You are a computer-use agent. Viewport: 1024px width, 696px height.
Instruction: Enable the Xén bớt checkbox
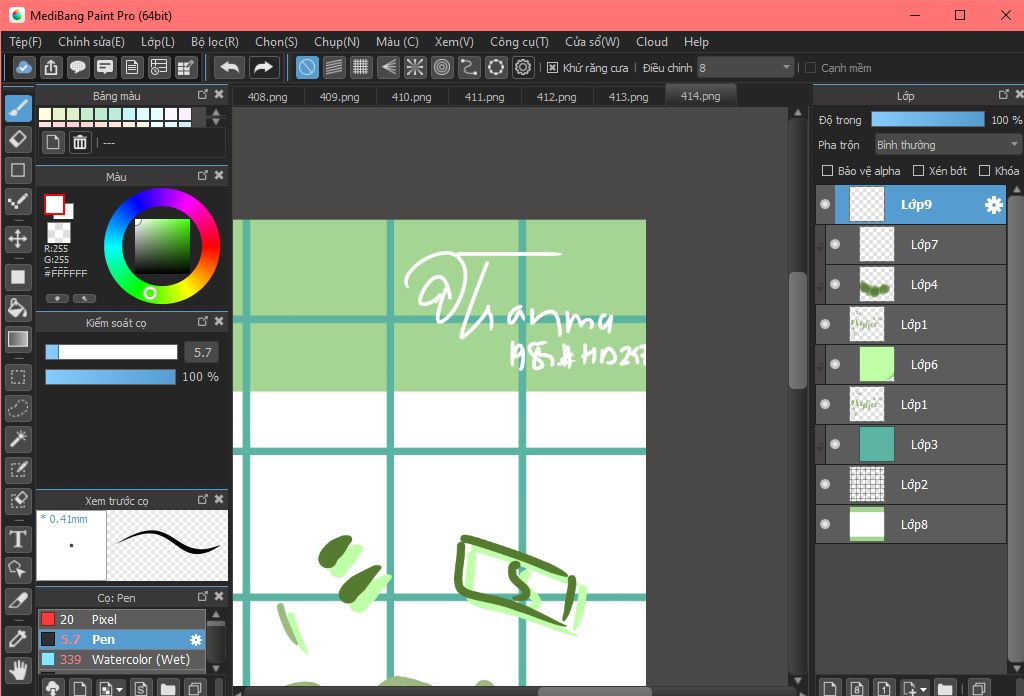point(918,170)
